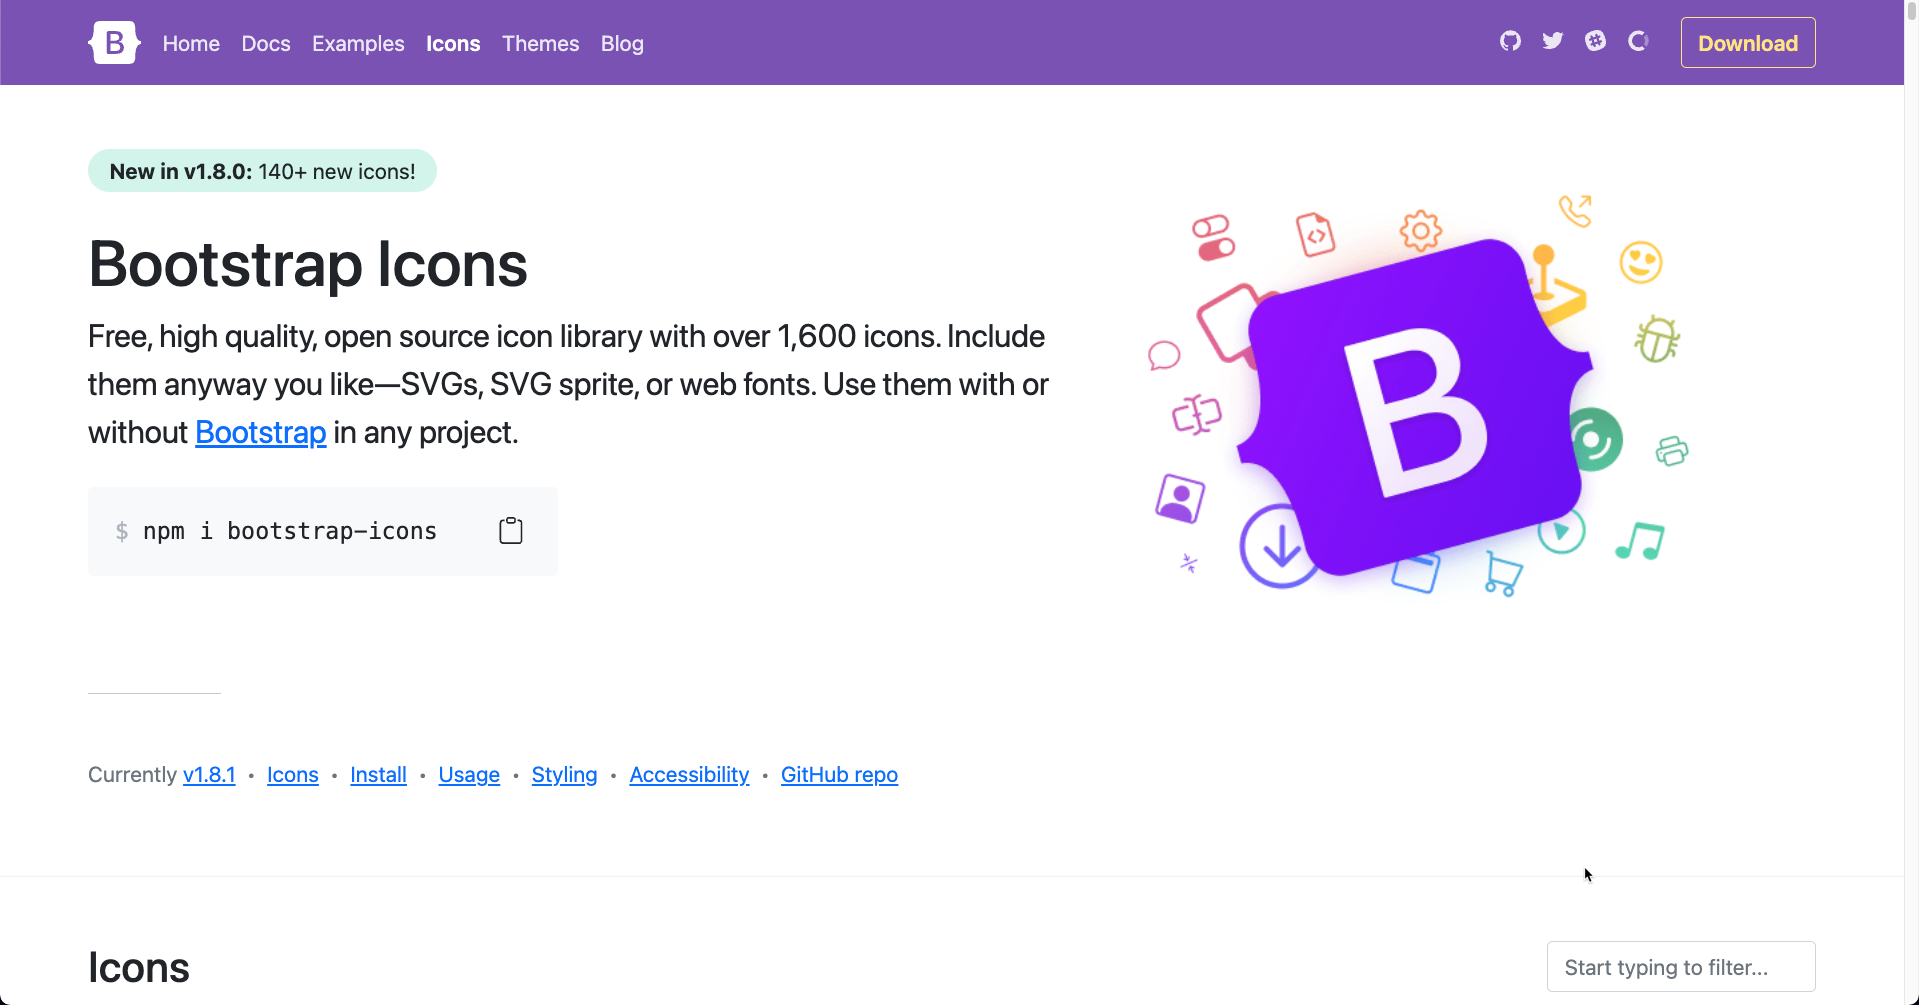Click the Start typing to filter field
The width and height of the screenshot is (1919, 1005).
(x=1680, y=966)
